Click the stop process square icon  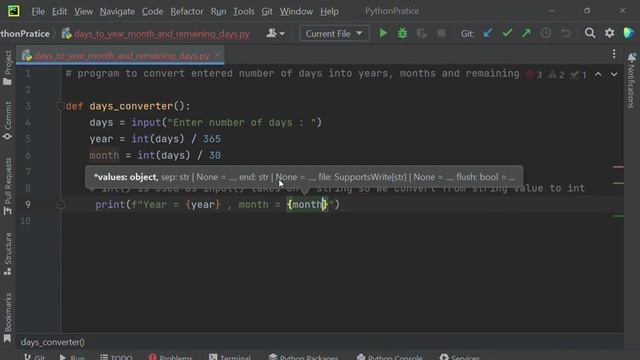pos(441,33)
